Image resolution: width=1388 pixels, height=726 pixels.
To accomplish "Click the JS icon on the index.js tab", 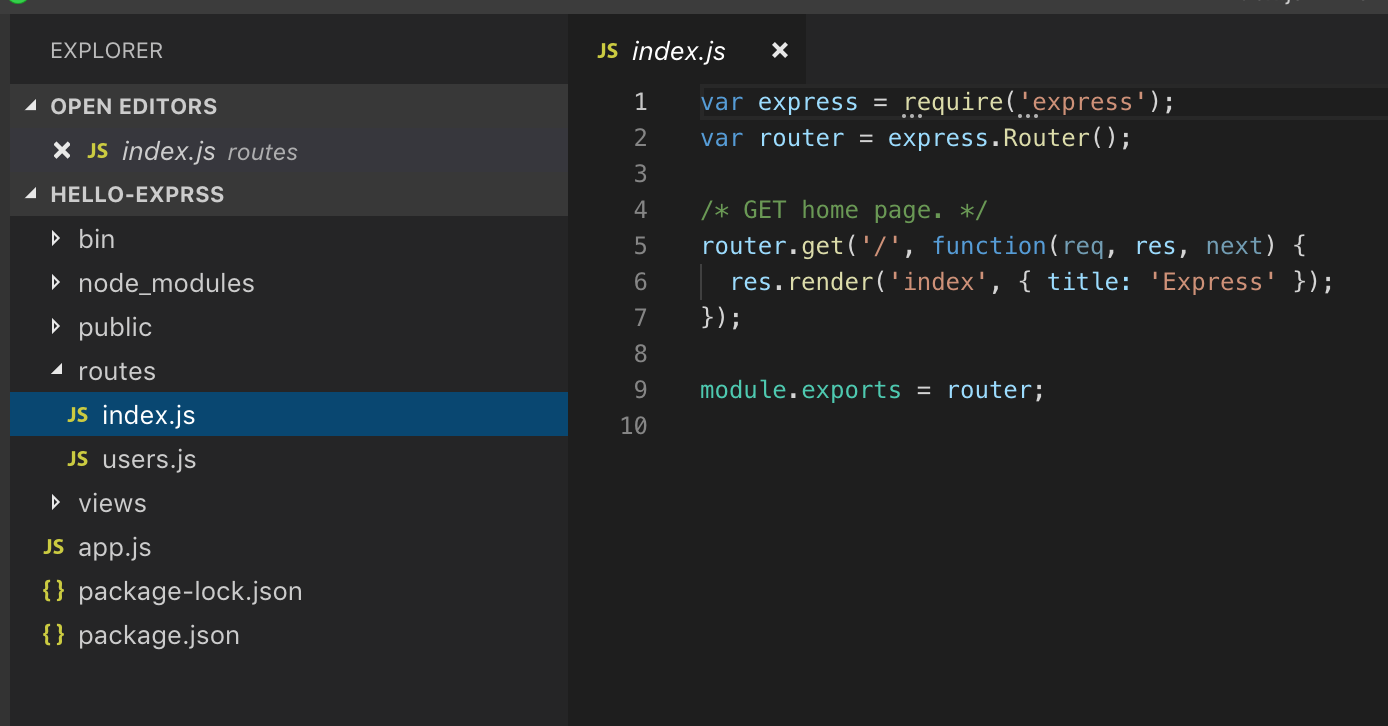I will 607,51.
